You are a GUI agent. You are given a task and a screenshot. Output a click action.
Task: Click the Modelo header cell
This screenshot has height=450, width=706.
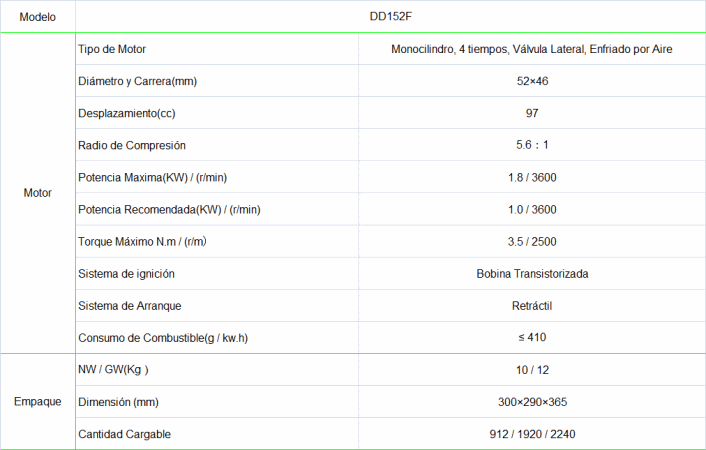37,17
